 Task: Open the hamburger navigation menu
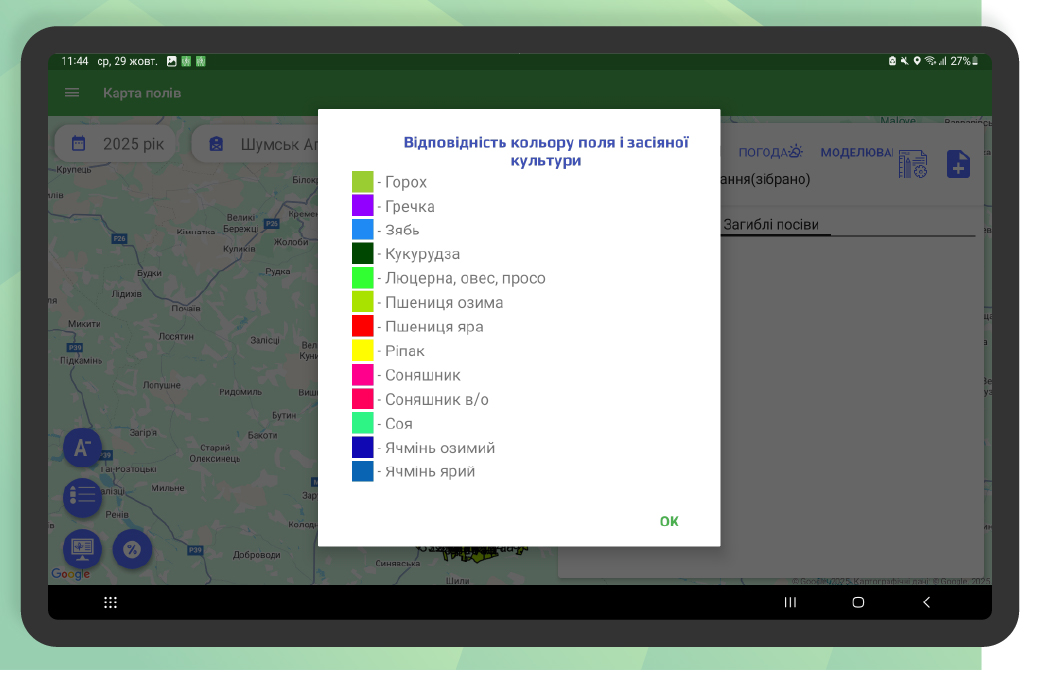click(x=72, y=93)
